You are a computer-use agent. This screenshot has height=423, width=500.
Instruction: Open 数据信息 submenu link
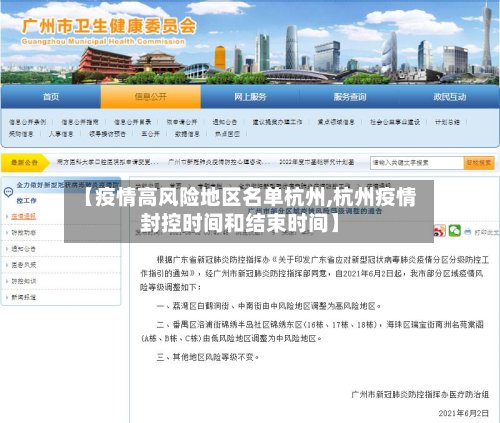[187, 134]
